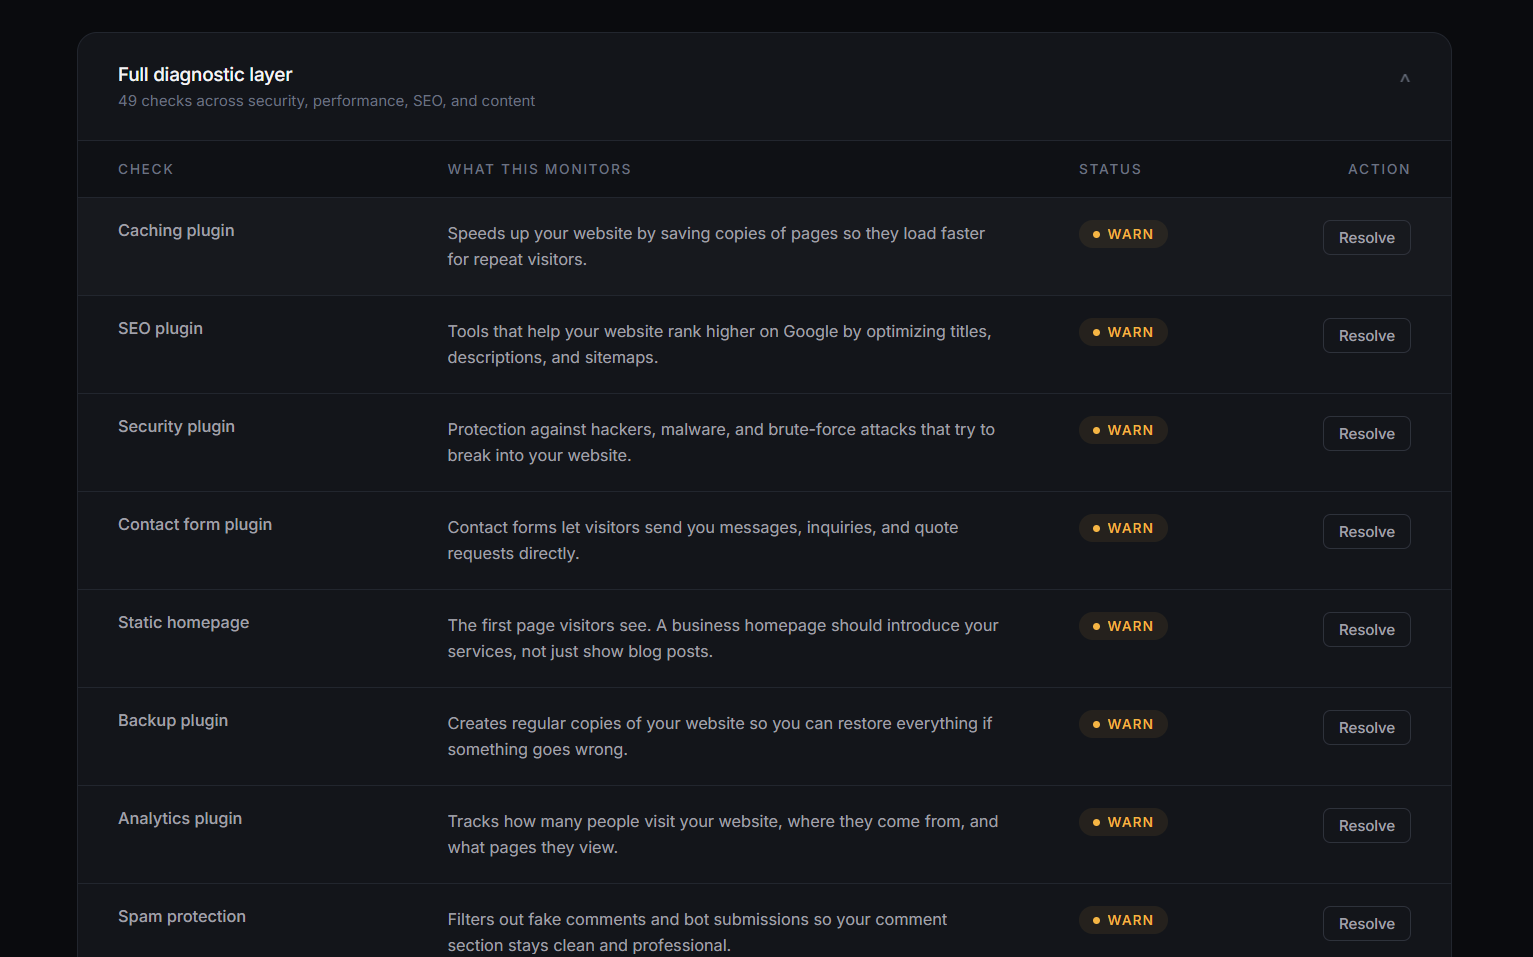Resolve the SEO plugin warning
This screenshot has height=957, width=1533.
point(1366,335)
